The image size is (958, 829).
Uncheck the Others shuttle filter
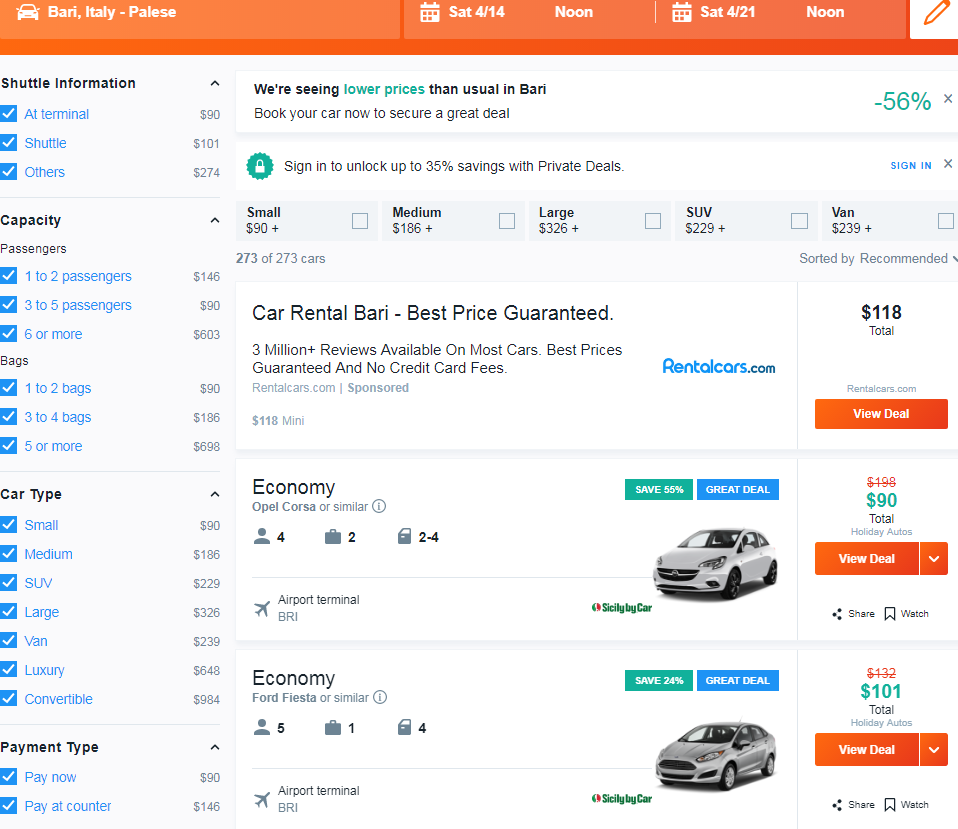(x=9, y=172)
